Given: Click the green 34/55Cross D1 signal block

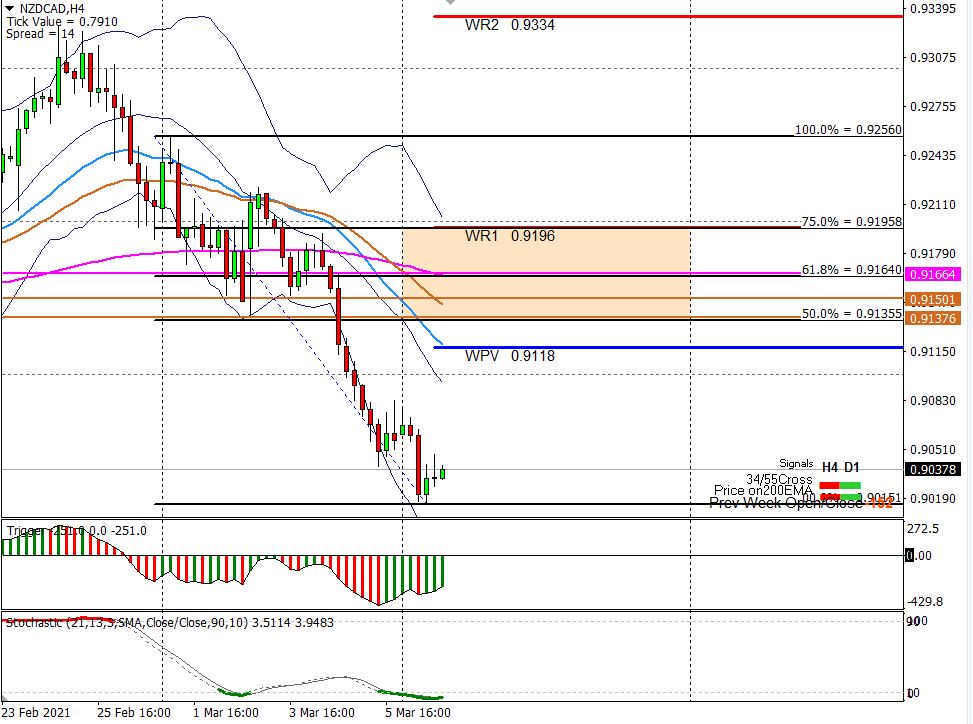Looking at the screenshot, I should [x=850, y=483].
